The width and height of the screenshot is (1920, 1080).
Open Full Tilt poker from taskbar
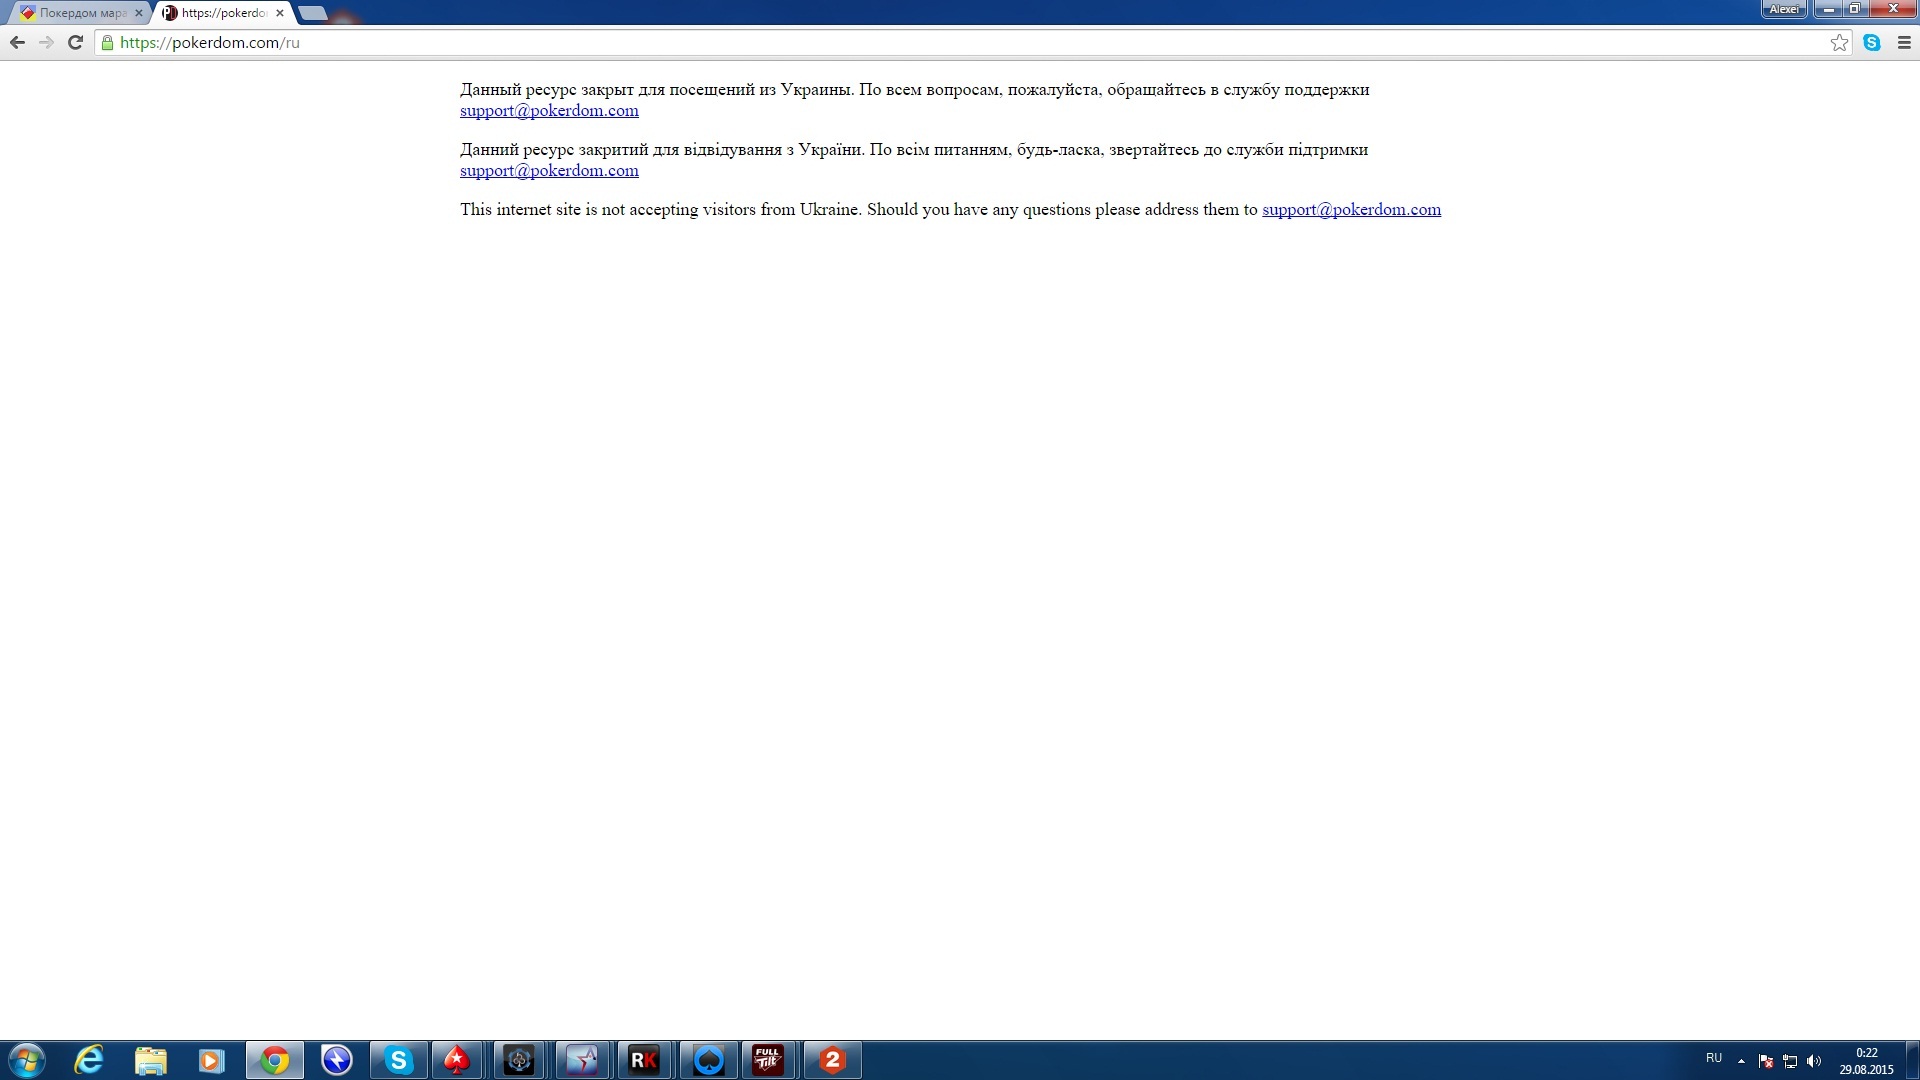[768, 1060]
